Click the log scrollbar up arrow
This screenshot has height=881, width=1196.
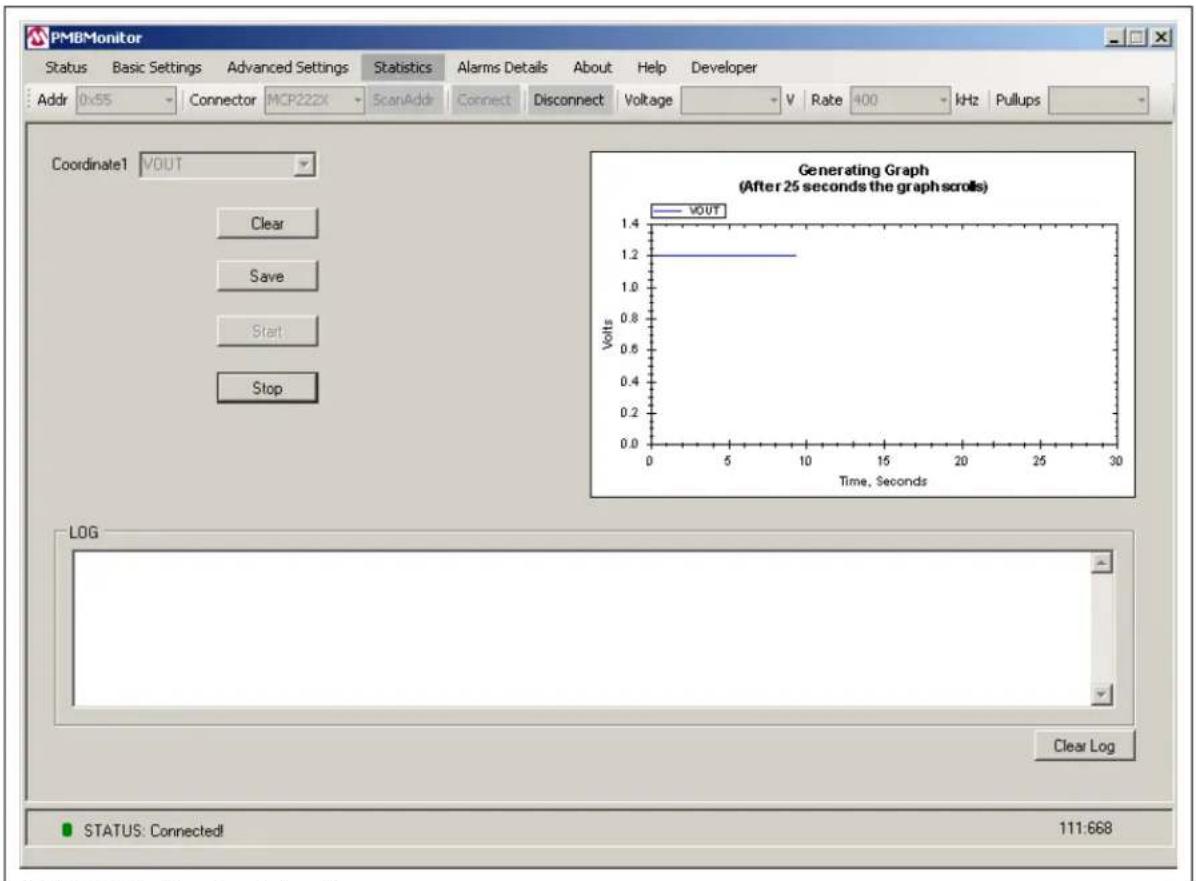pyautogui.click(x=1101, y=563)
